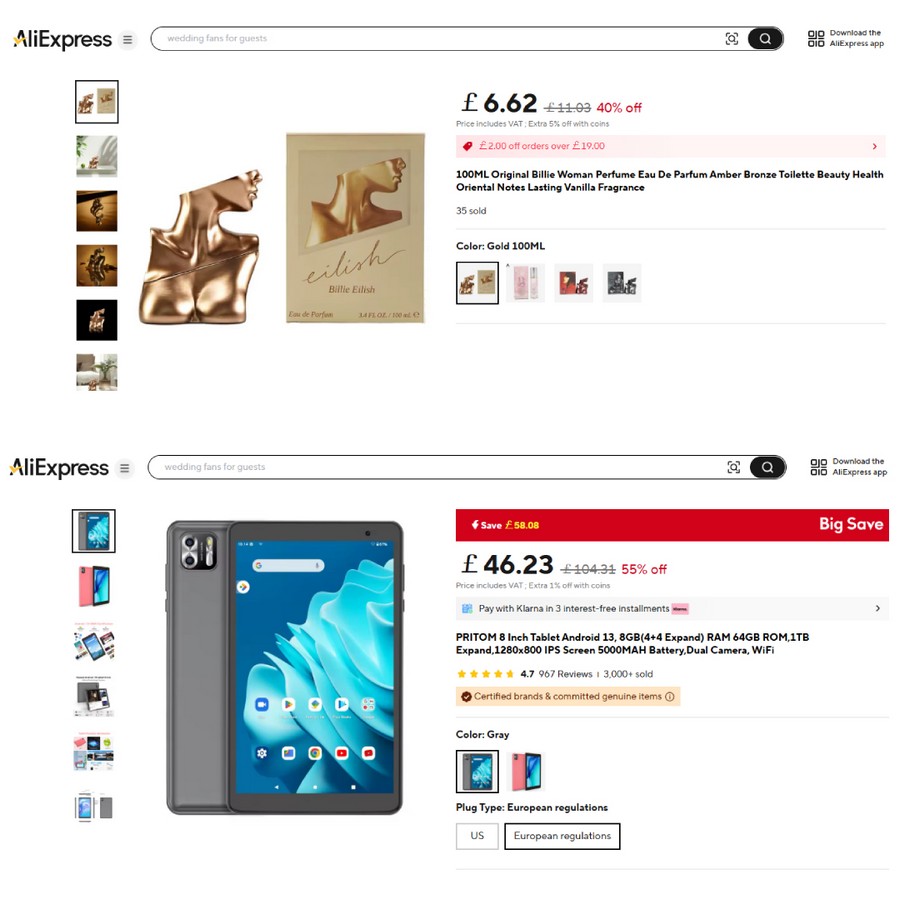Expand Pay with Klarna installments details
The height and width of the screenshot is (900, 900).
pos(670,608)
